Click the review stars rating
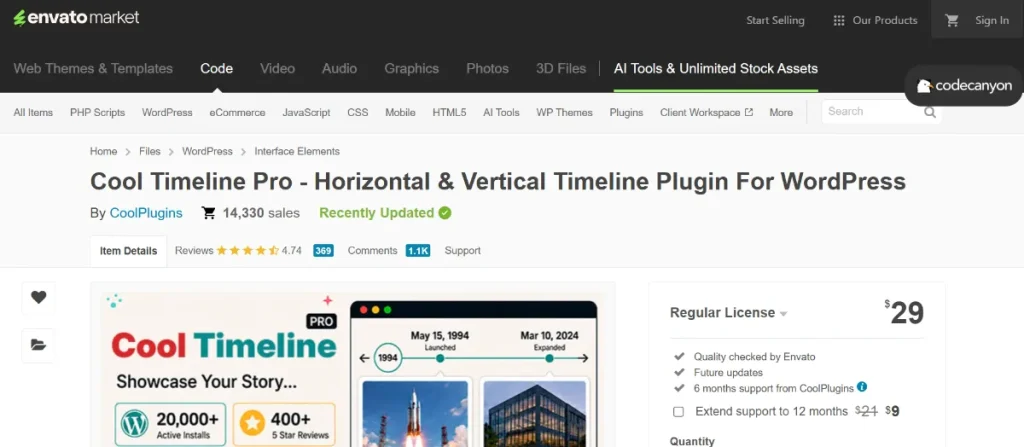 coord(248,250)
